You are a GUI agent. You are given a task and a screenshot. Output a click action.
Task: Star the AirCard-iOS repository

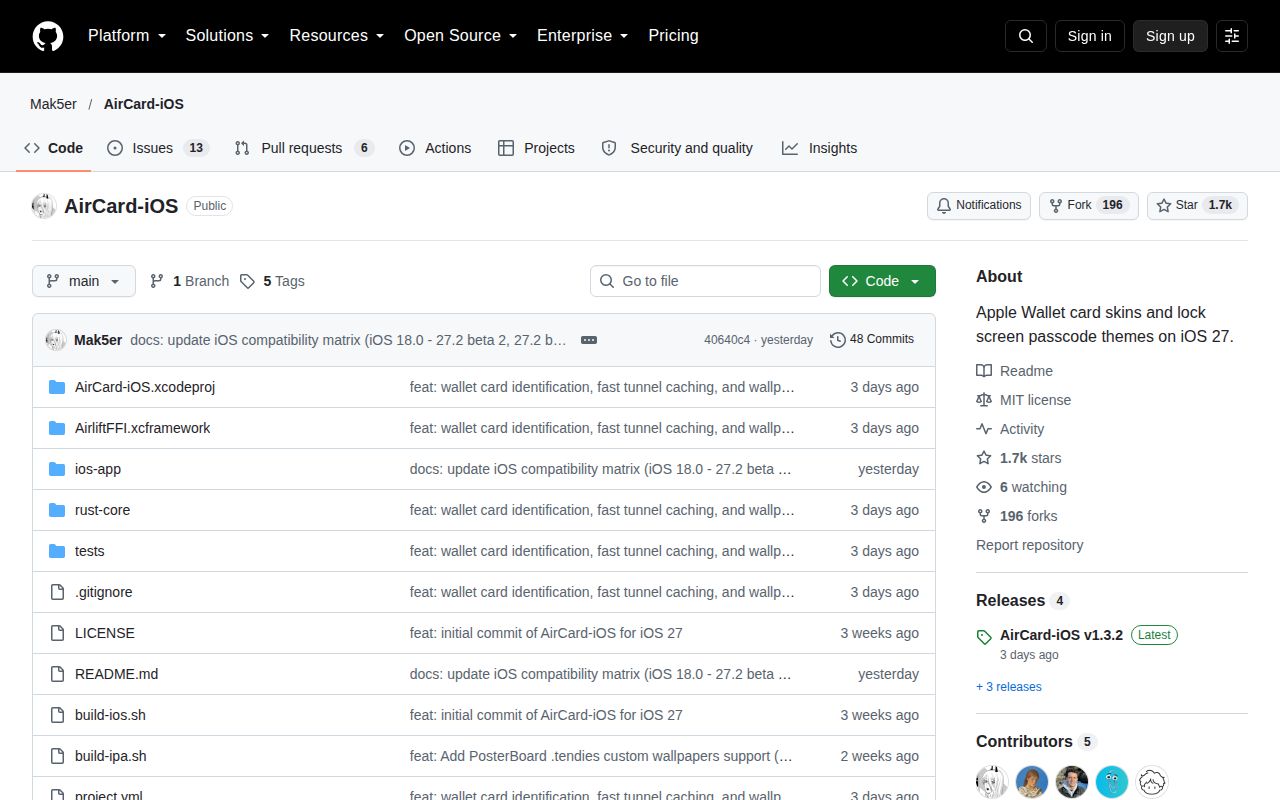1197,205
